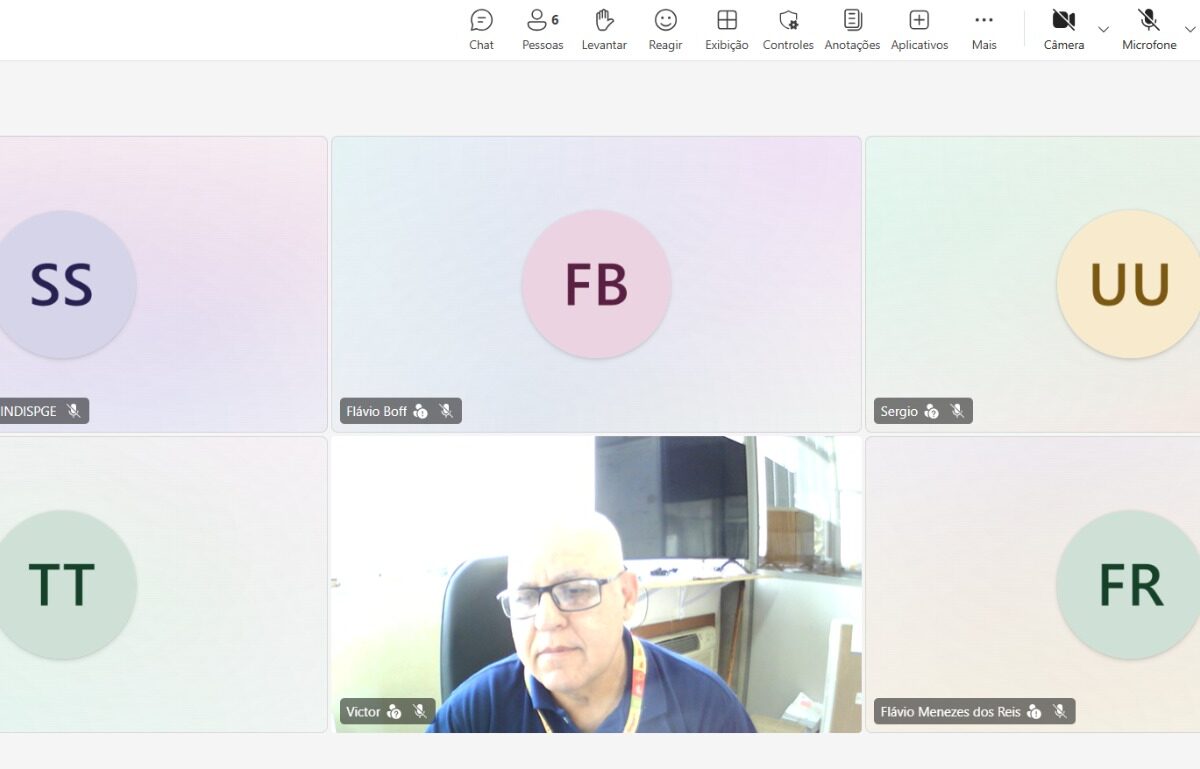Click the Sergio name label

pos(899,411)
